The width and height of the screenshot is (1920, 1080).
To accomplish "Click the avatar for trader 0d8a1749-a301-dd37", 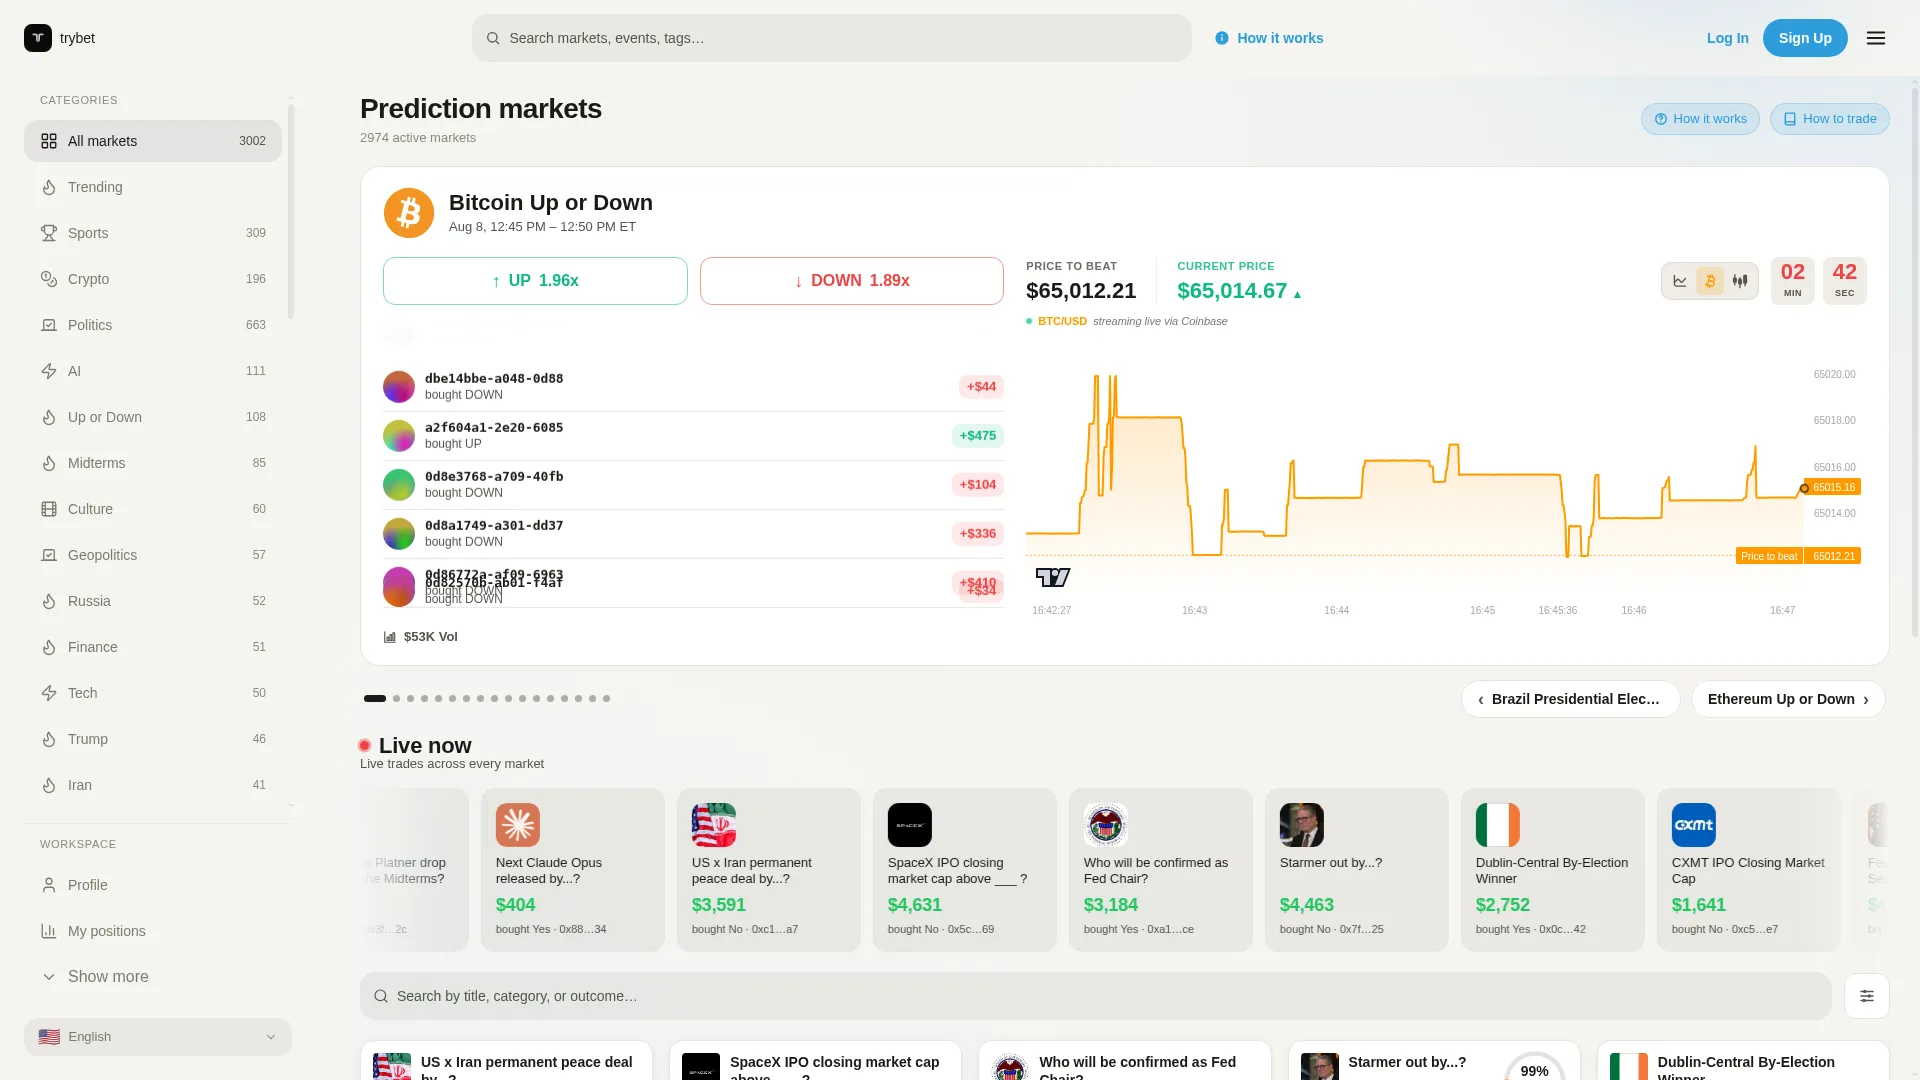I will 399,534.
